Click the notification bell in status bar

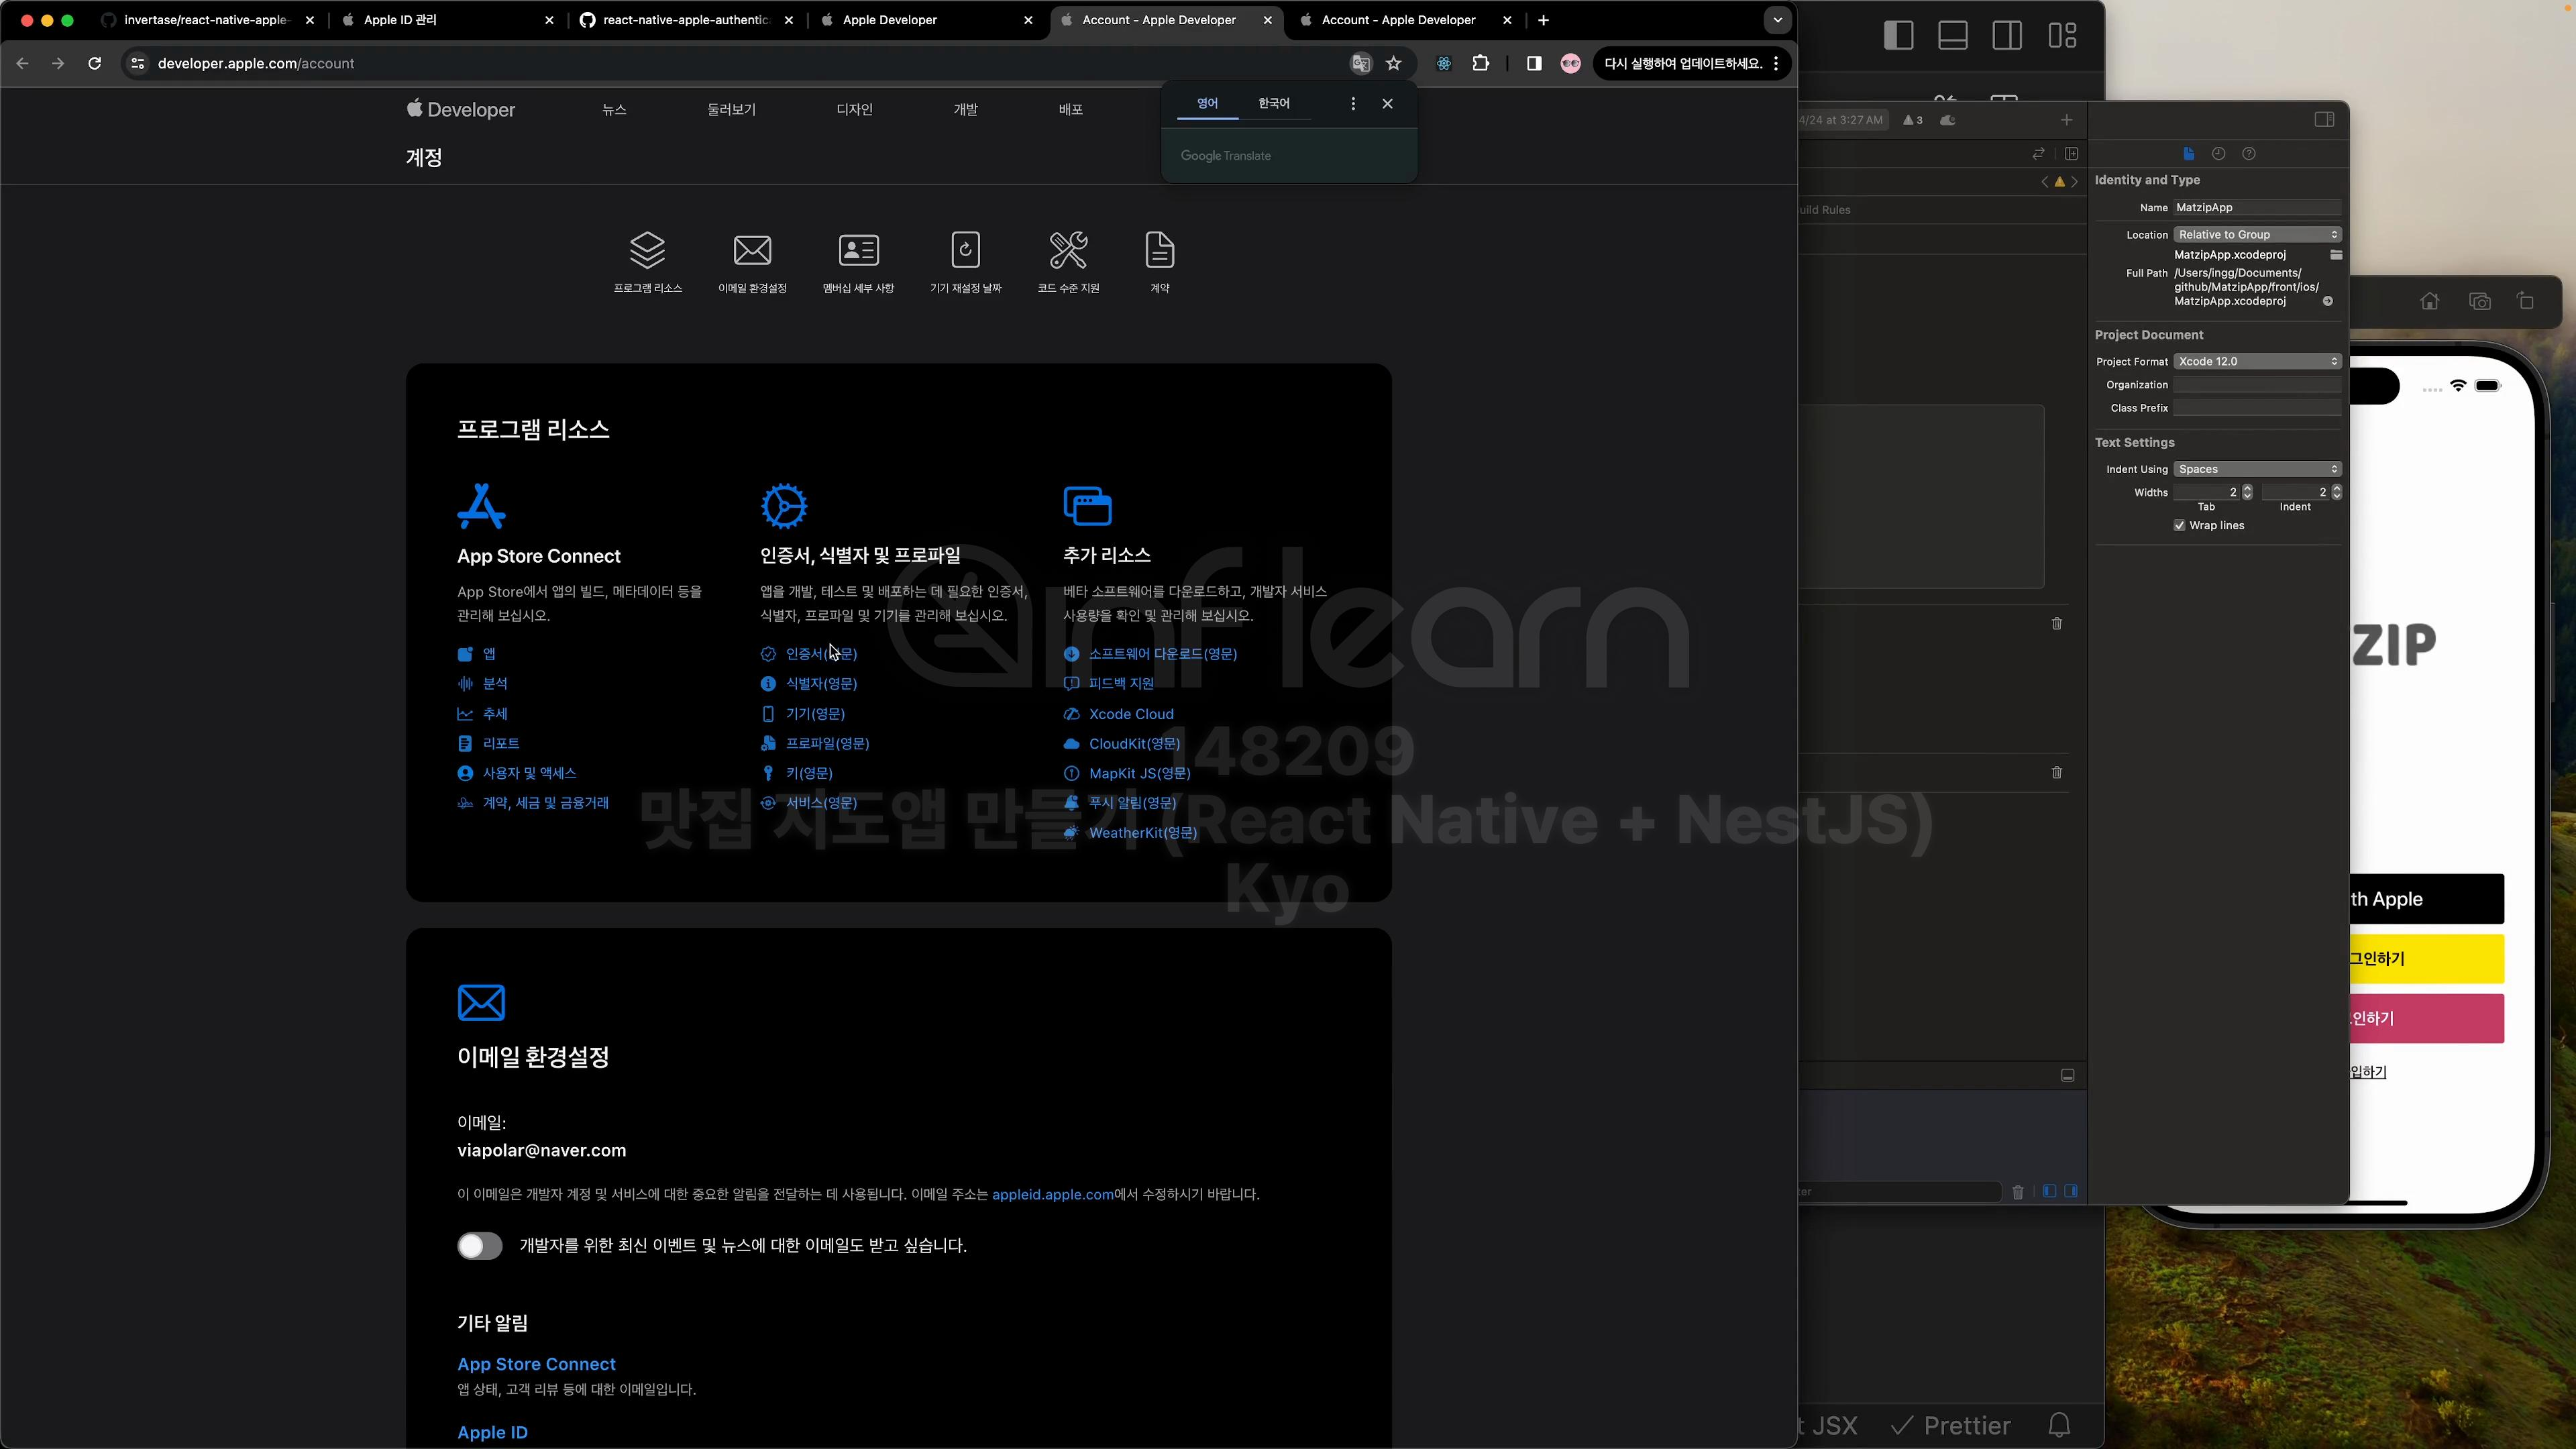[2058, 1425]
